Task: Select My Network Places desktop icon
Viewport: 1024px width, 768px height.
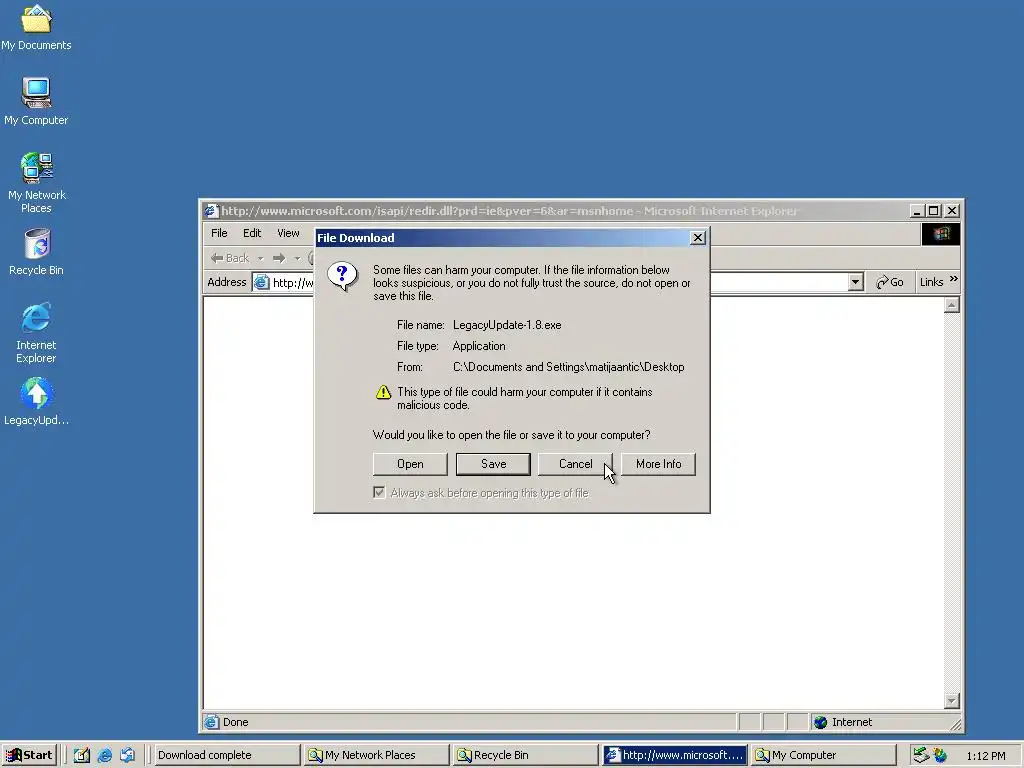Action: point(36,183)
